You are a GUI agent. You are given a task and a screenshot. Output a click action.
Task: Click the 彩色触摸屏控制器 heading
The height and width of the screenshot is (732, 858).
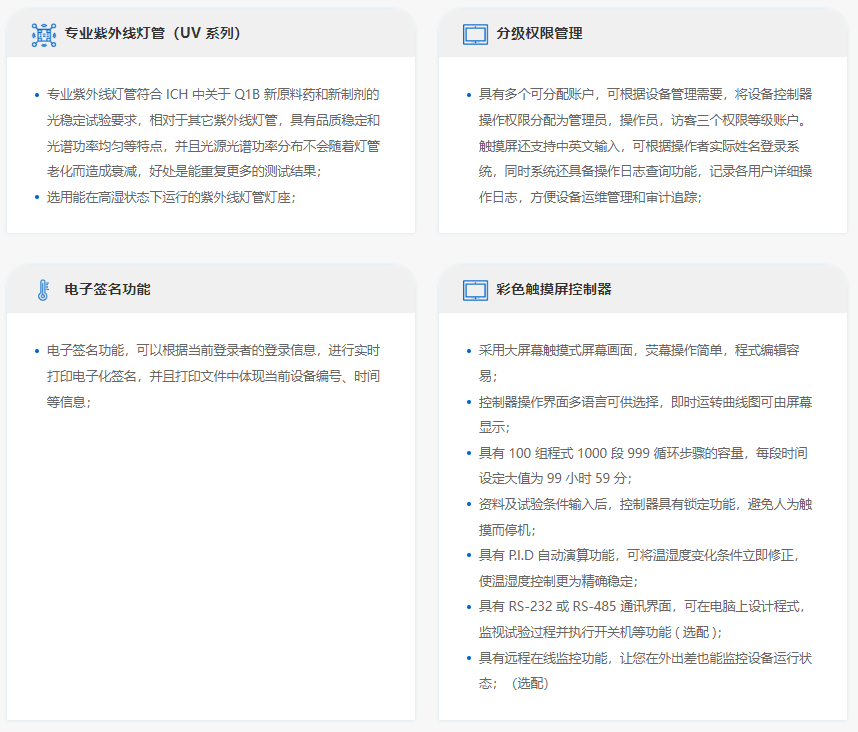[x=553, y=289]
